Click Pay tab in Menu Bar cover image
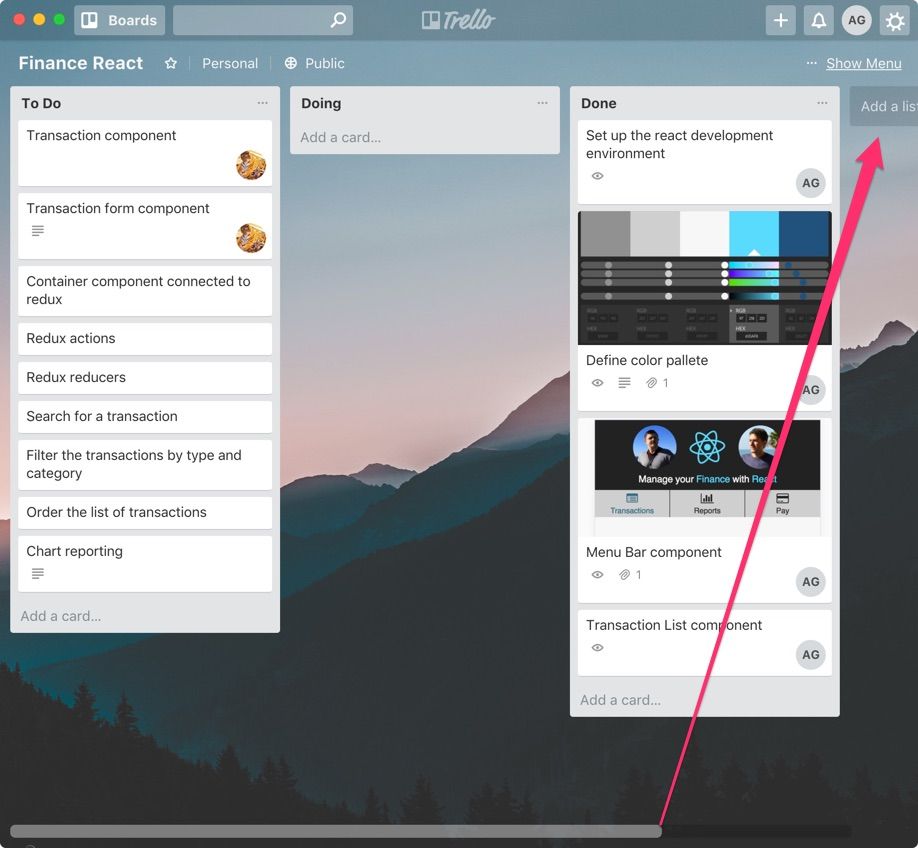Viewport: 918px width, 848px height. point(782,504)
